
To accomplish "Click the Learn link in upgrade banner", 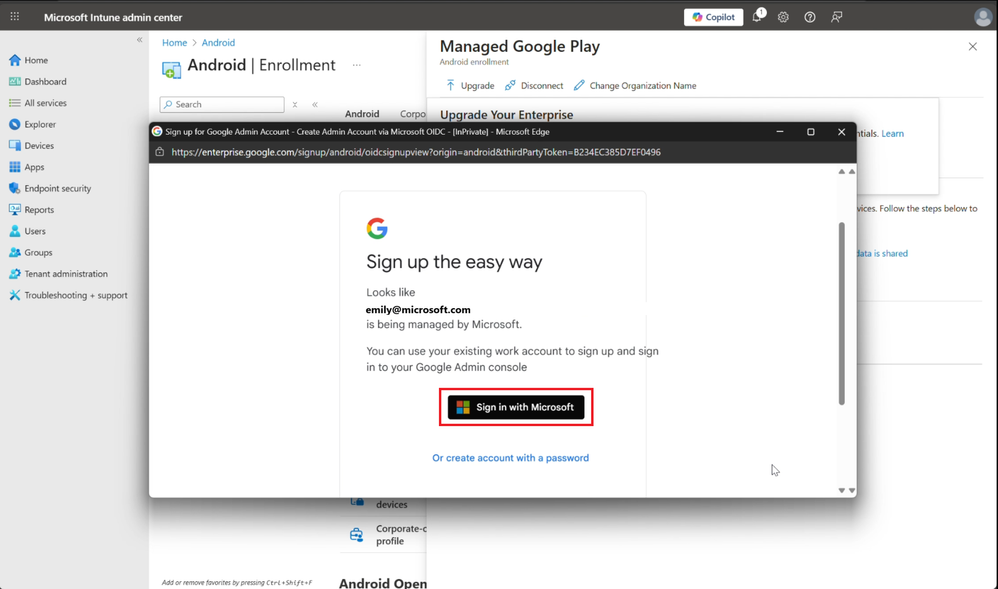I will (x=892, y=133).
